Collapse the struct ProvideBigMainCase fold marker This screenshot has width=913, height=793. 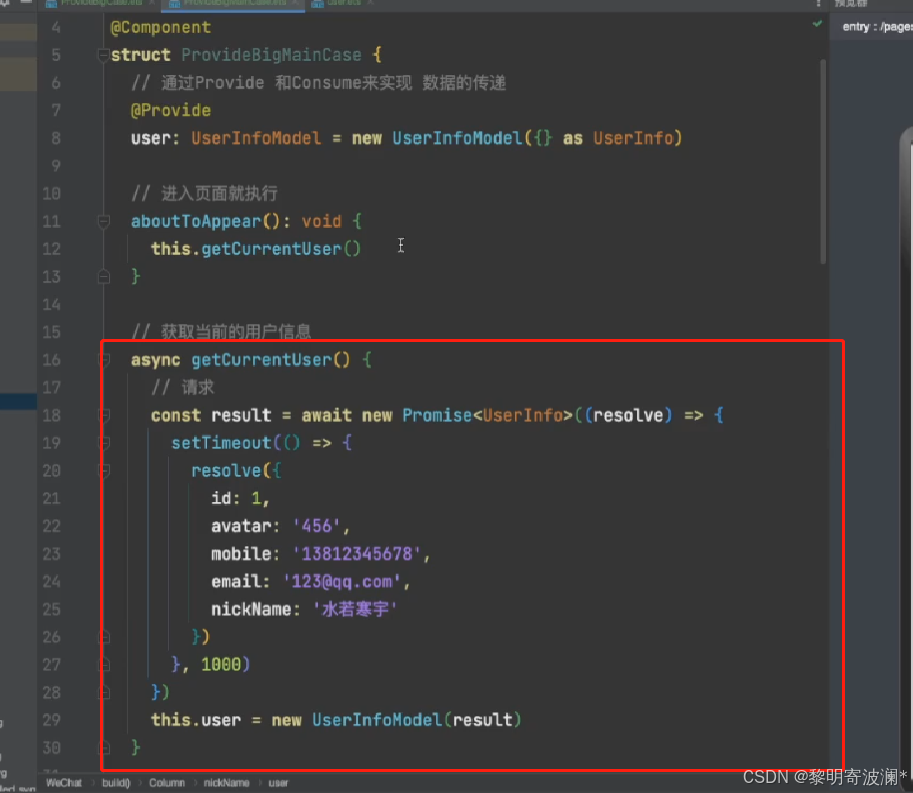click(x=104, y=55)
